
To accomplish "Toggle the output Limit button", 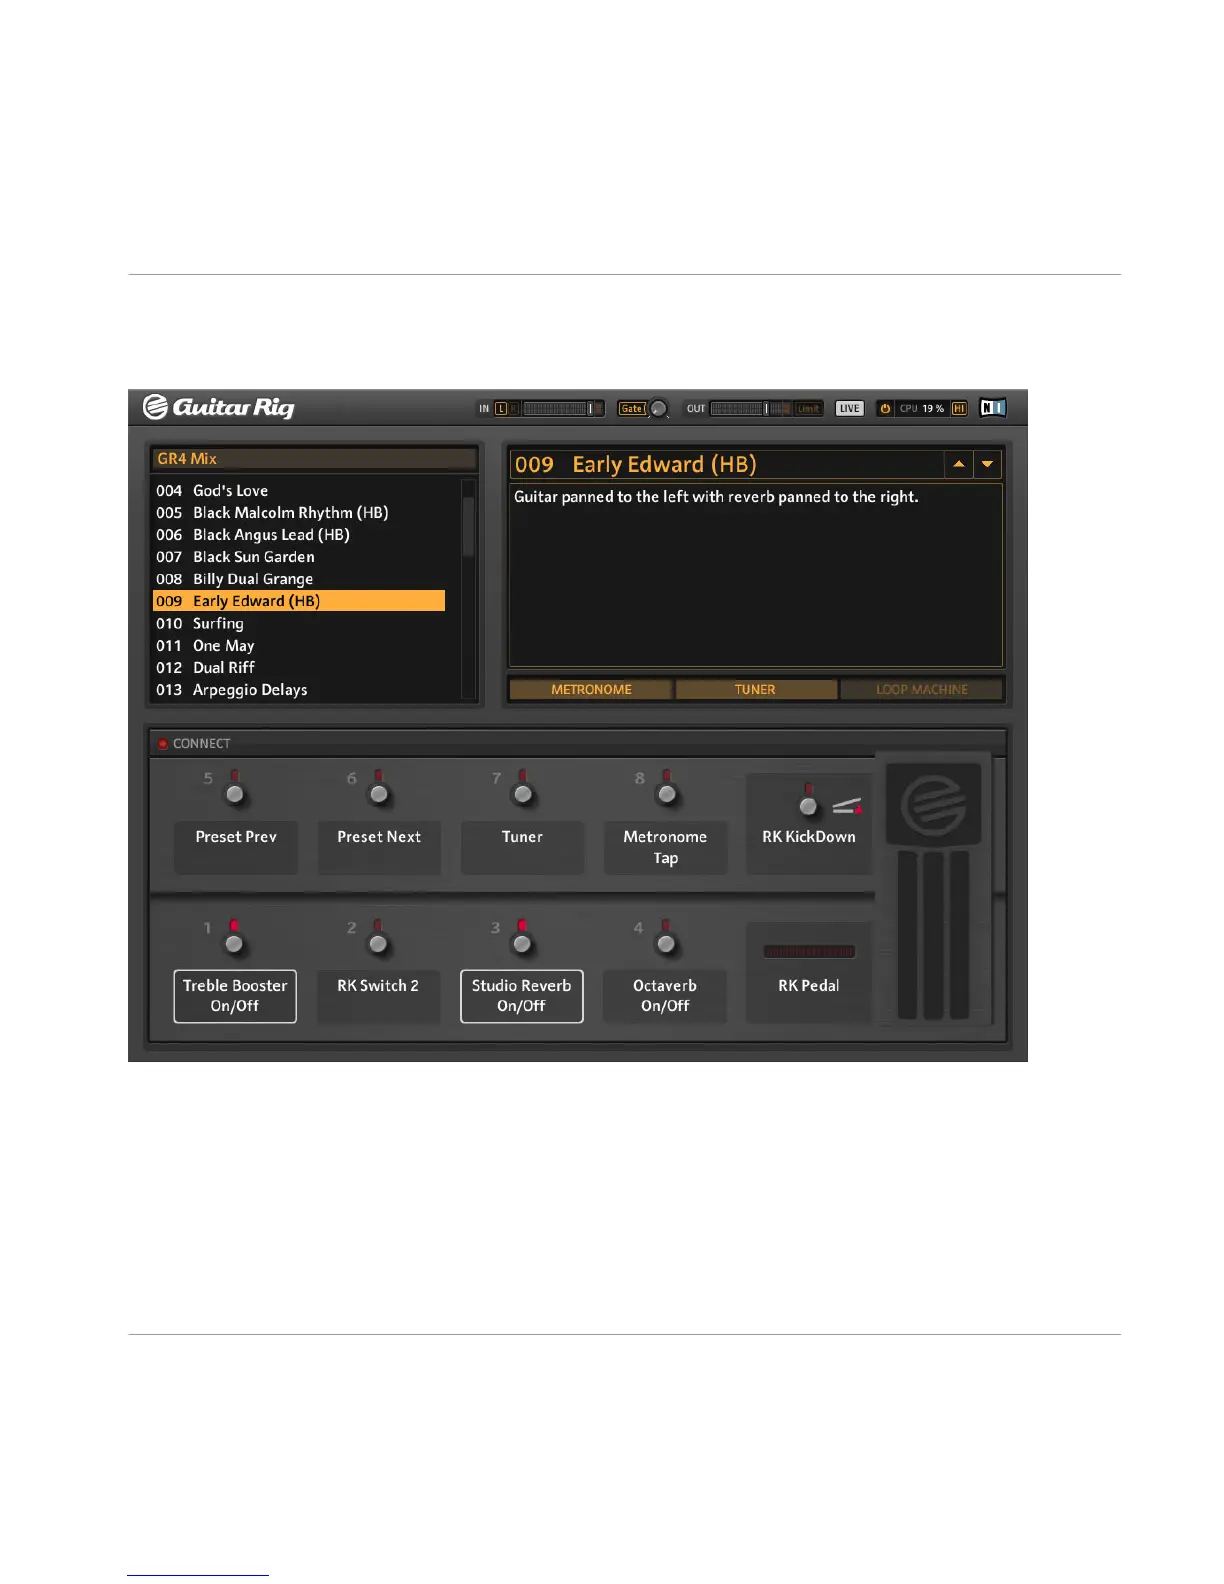I will (808, 408).
